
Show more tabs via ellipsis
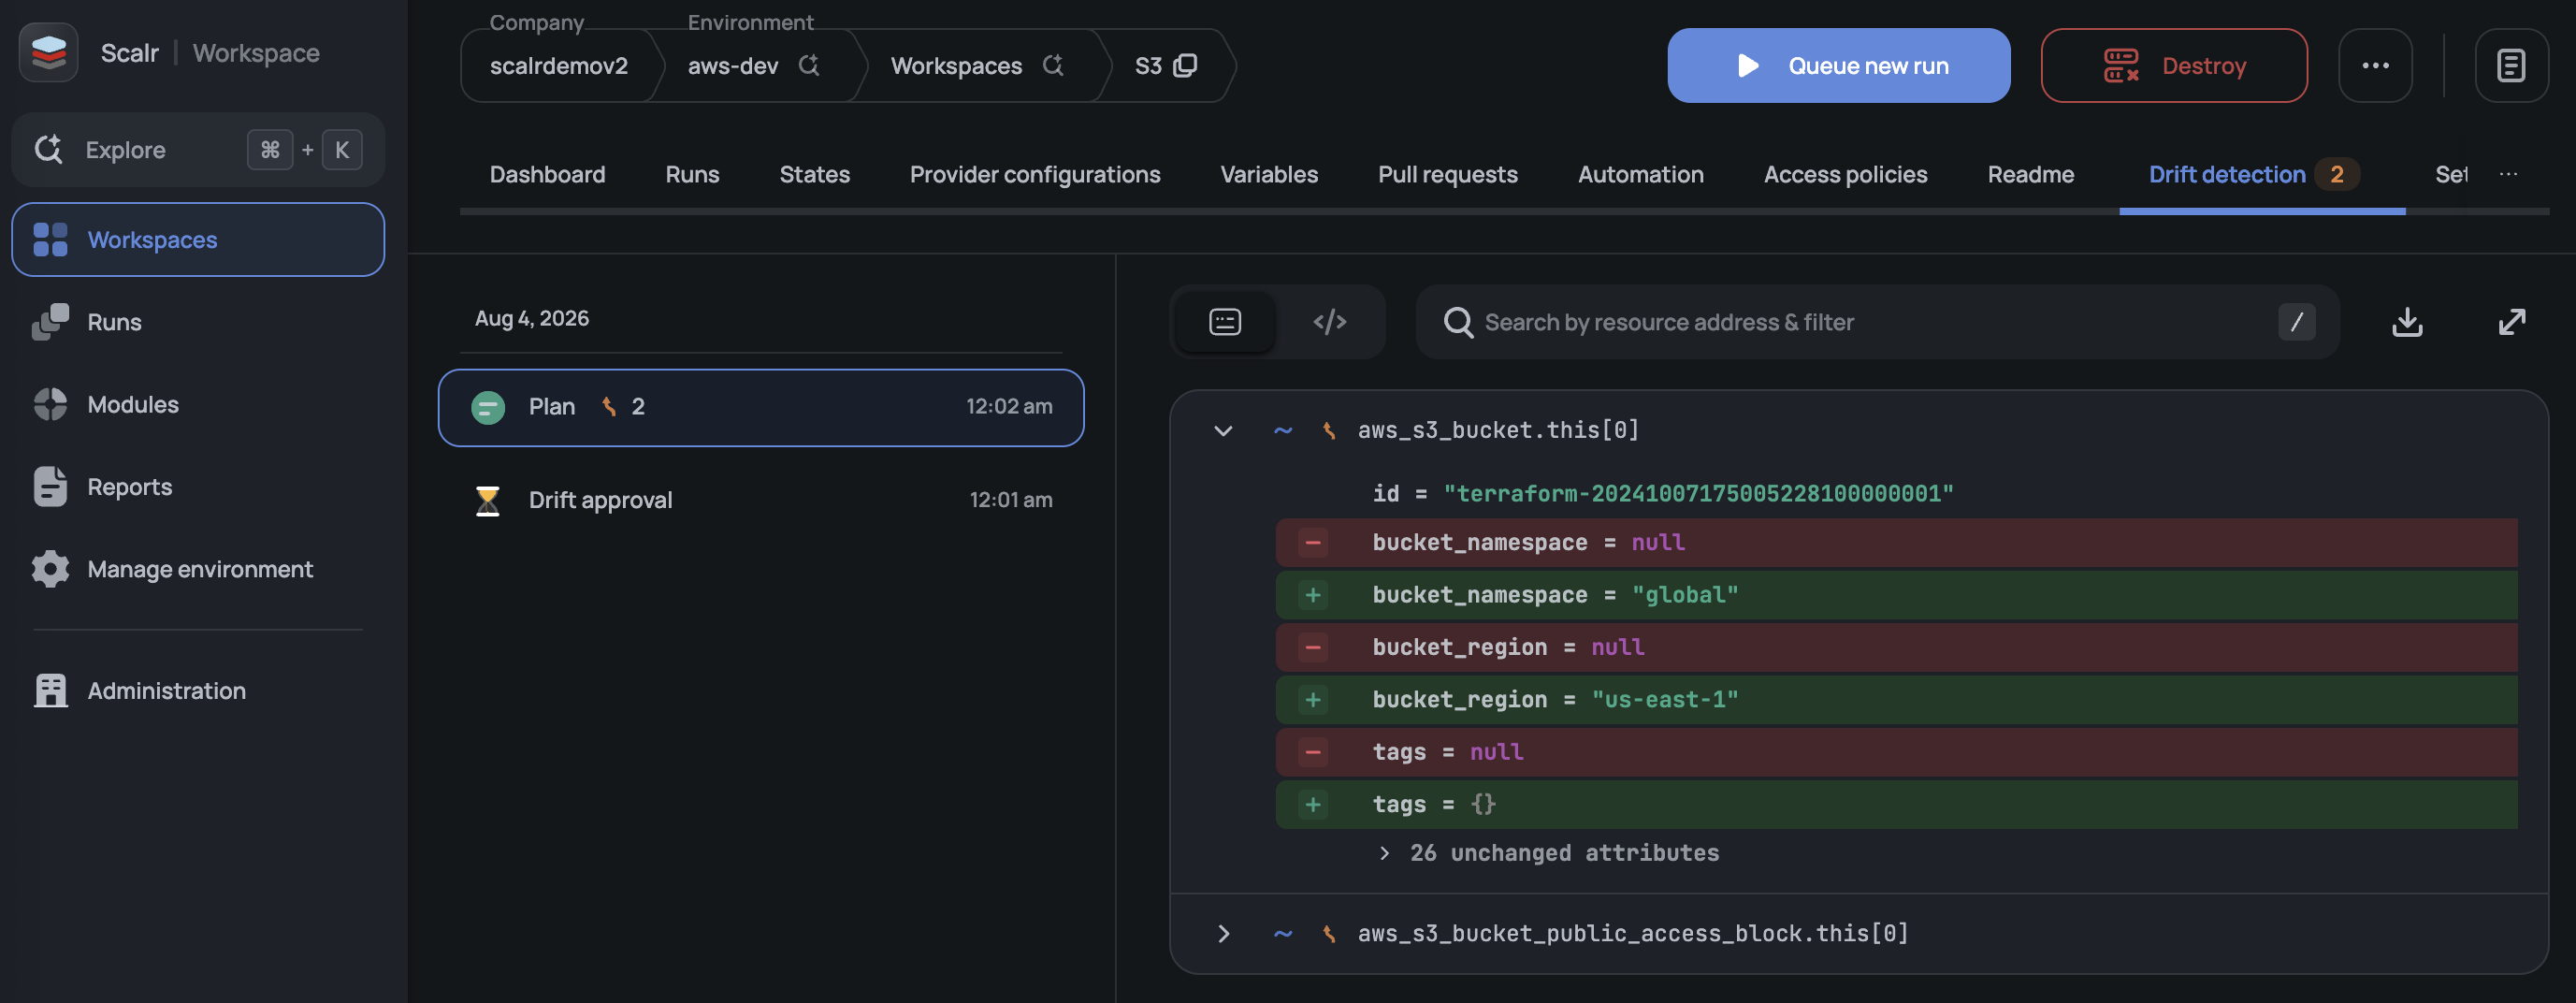click(x=2508, y=174)
